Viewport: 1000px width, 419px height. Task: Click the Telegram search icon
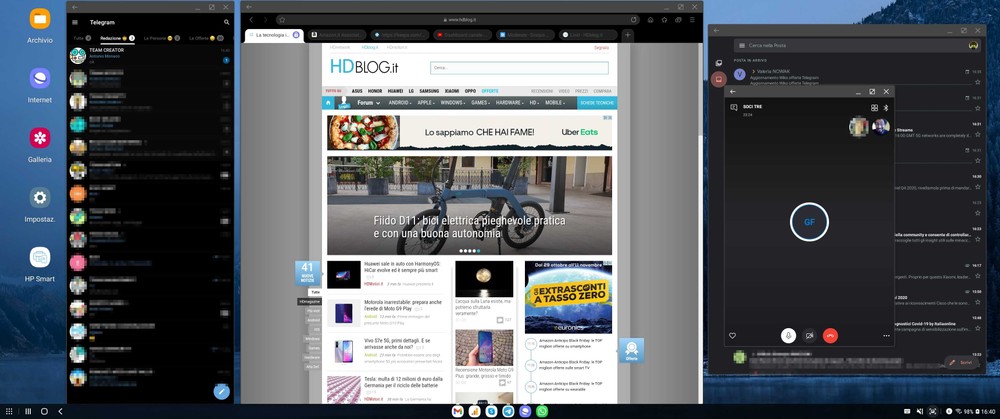(226, 22)
